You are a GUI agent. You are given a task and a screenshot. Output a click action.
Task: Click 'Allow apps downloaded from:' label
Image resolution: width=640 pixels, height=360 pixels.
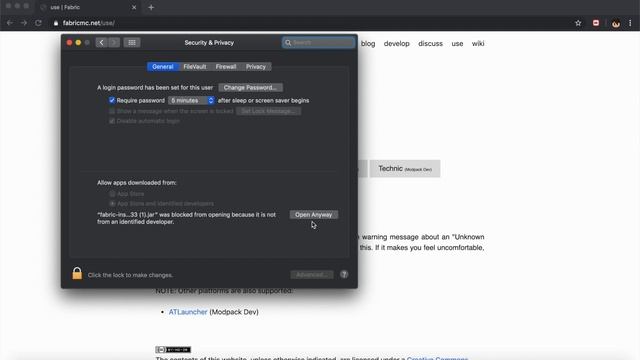tap(137, 182)
